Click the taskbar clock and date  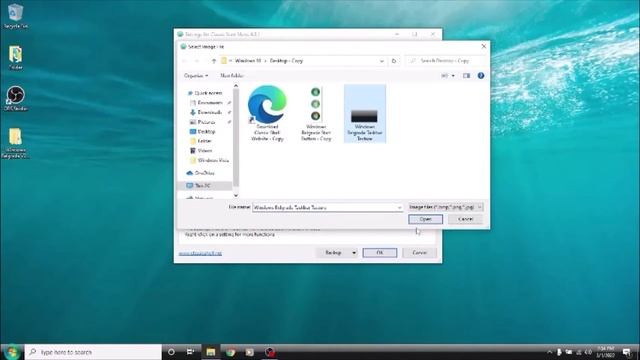606,352
